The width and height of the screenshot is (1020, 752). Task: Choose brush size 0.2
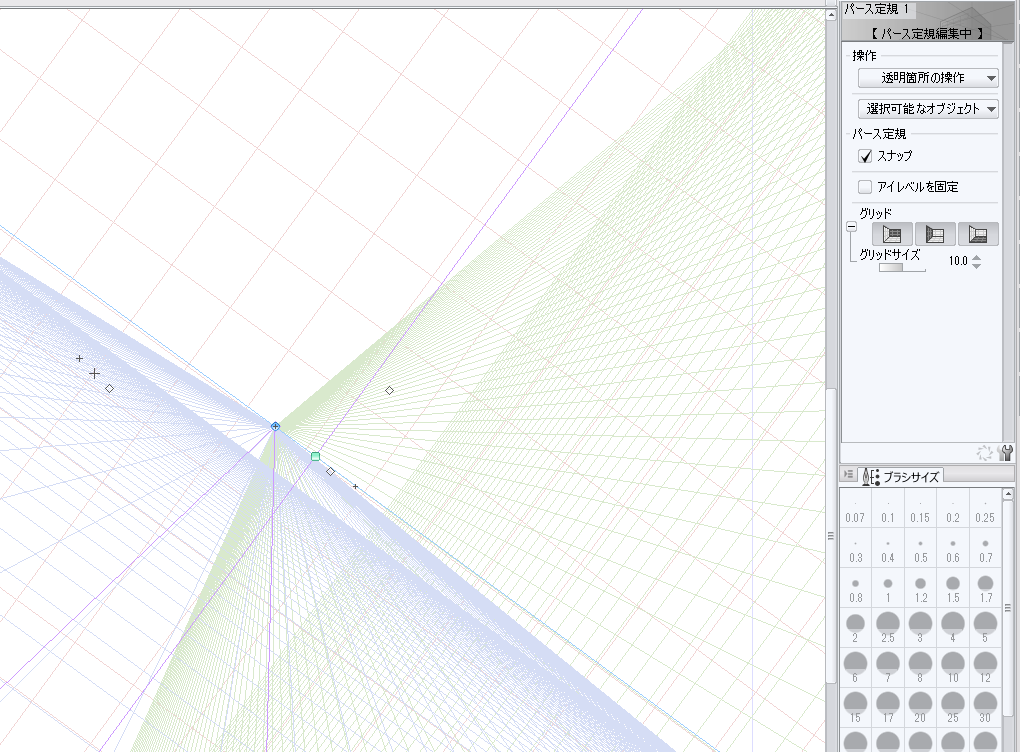tap(953, 509)
